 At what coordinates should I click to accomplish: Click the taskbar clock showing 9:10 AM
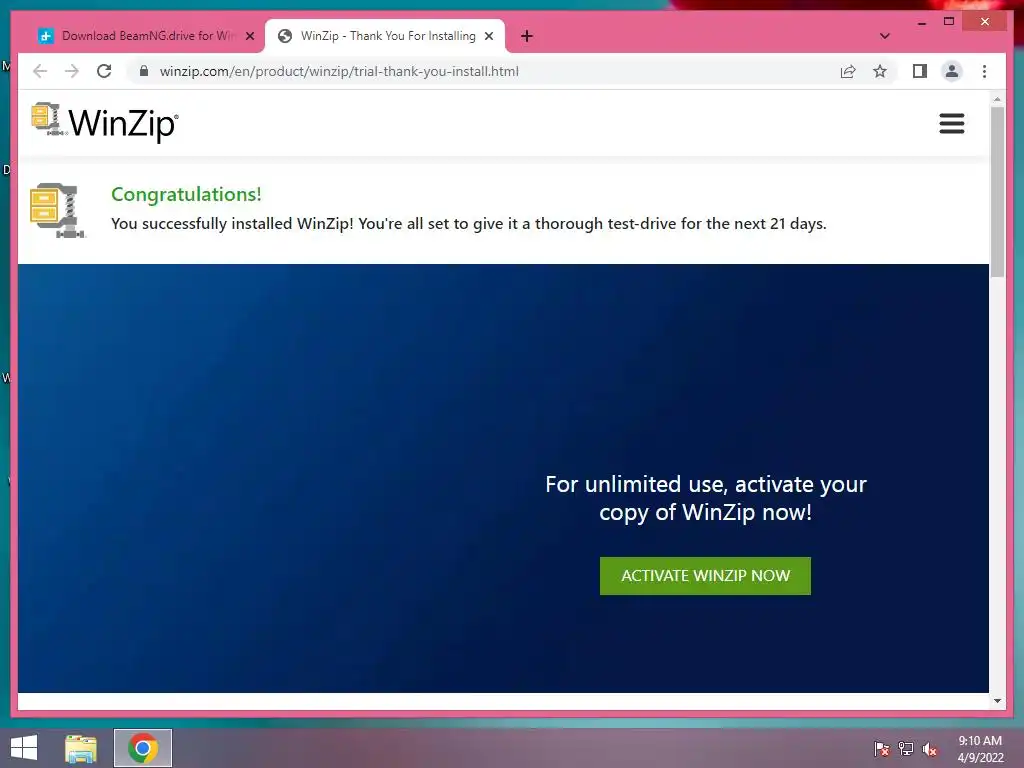point(980,749)
